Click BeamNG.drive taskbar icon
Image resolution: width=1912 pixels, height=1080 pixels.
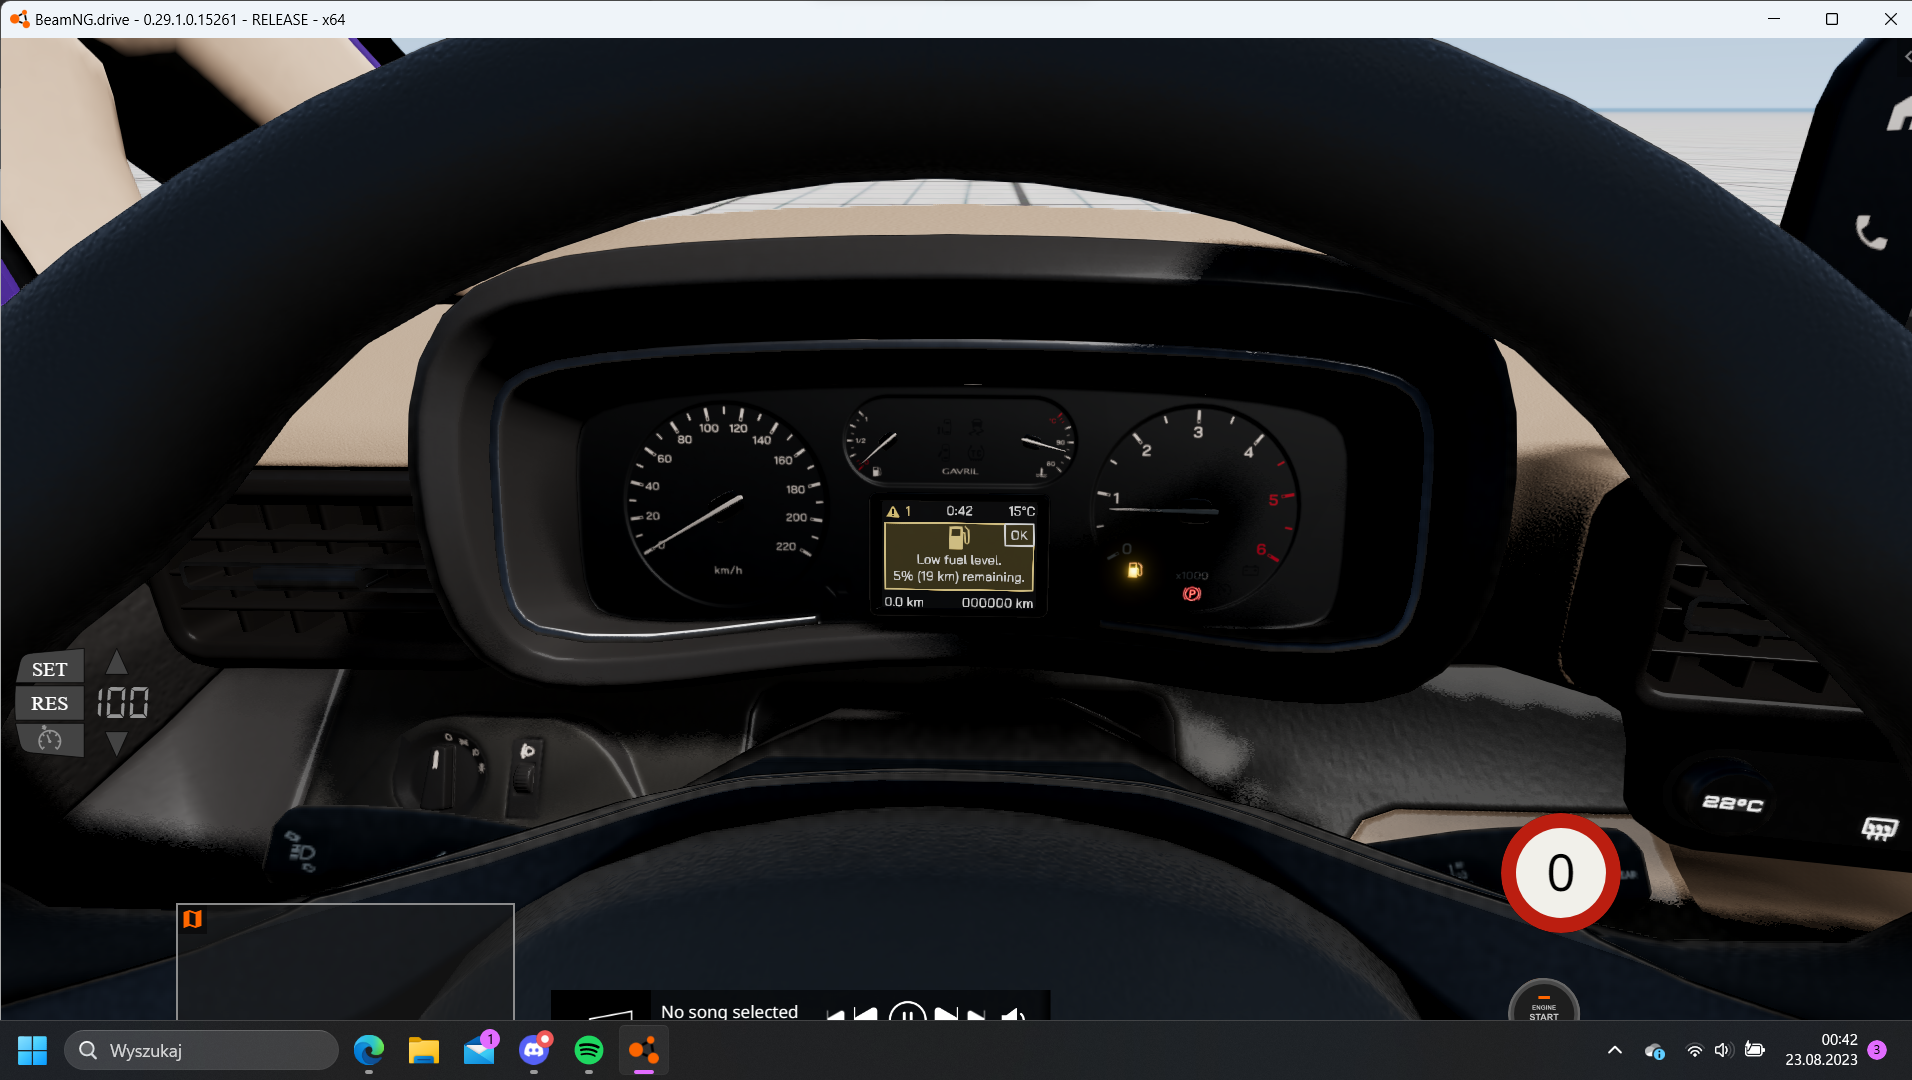tap(644, 1050)
